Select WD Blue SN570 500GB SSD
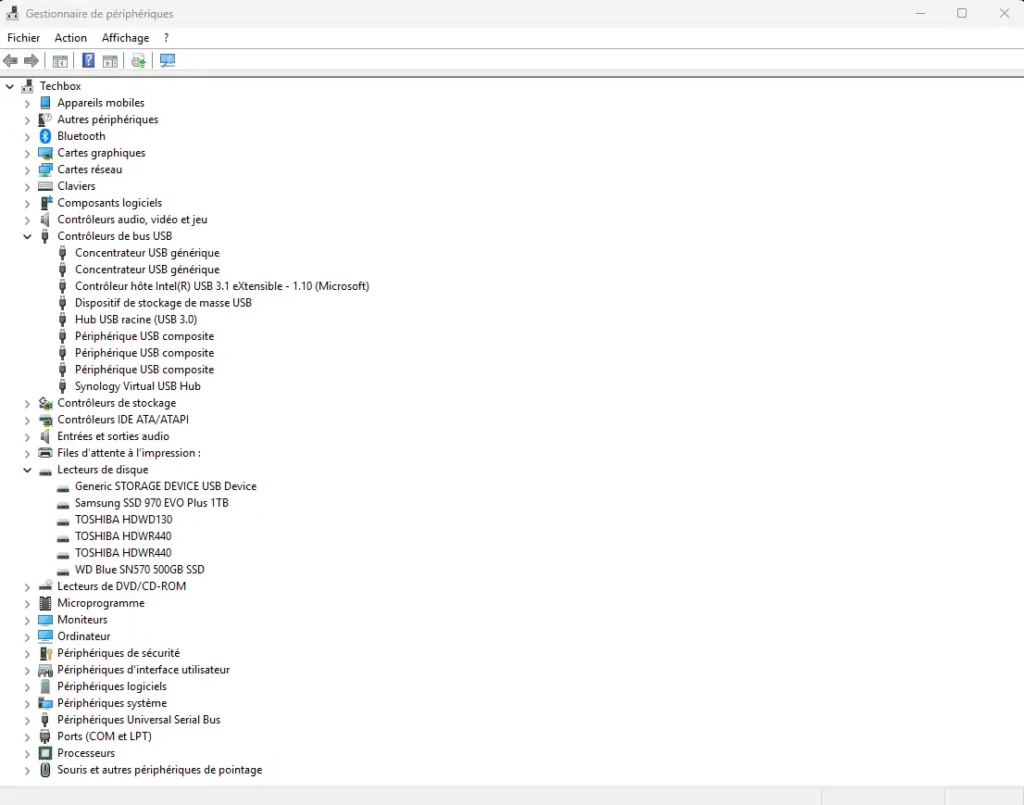 pyautogui.click(x=139, y=570)
